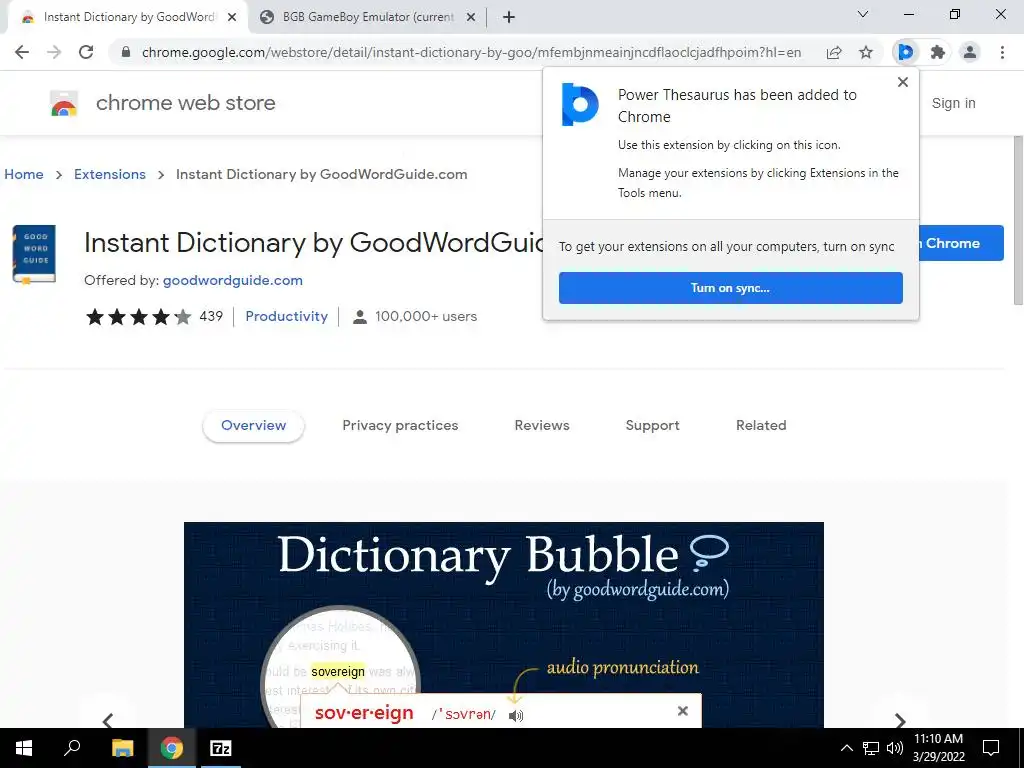Click the taskbar clock showing 11:10 AM
This screenshot has height=768, width=1024.
938,748
